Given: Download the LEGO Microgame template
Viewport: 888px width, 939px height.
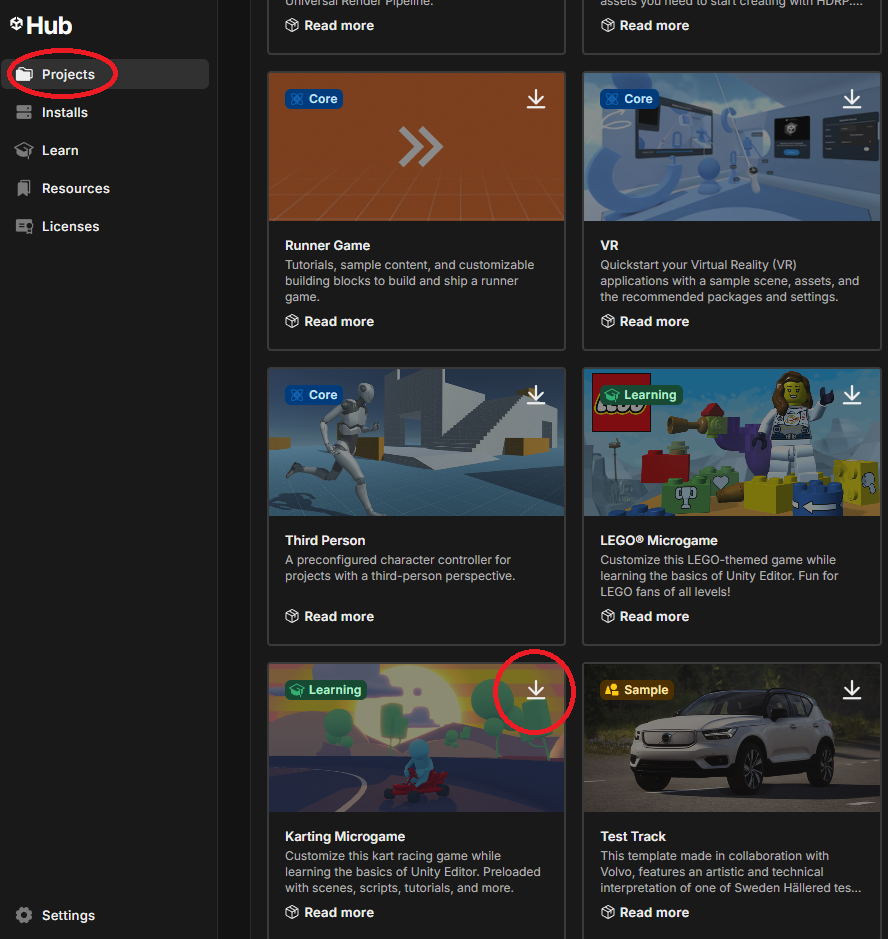Looking at the screenshot, I should click(851, 395).
